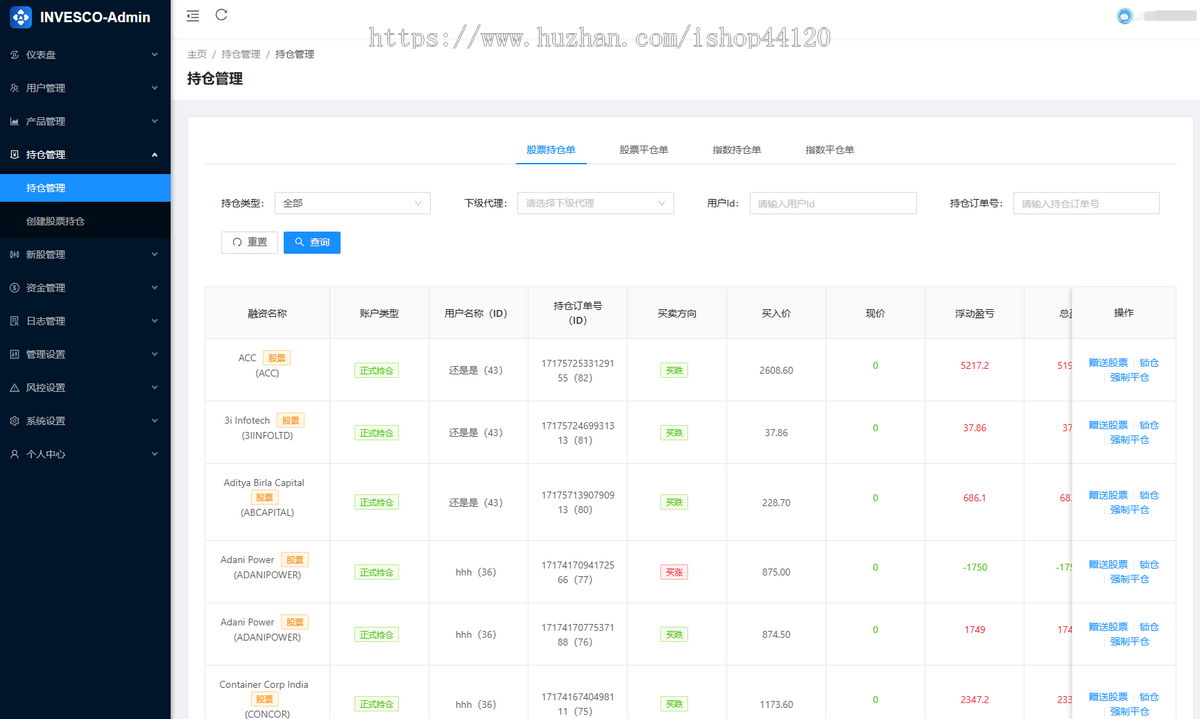1200x719 pixels.
Task: Expand the 用户管理 menu chevron
Action: [x=155, y=88]
